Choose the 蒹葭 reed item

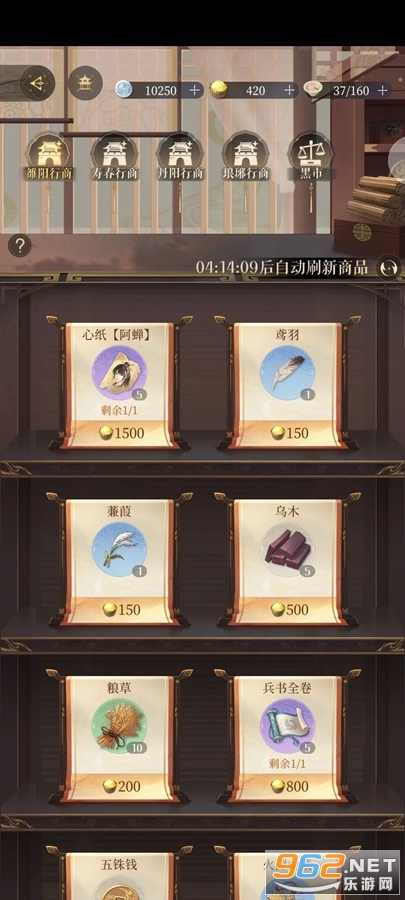pos(119,558)
